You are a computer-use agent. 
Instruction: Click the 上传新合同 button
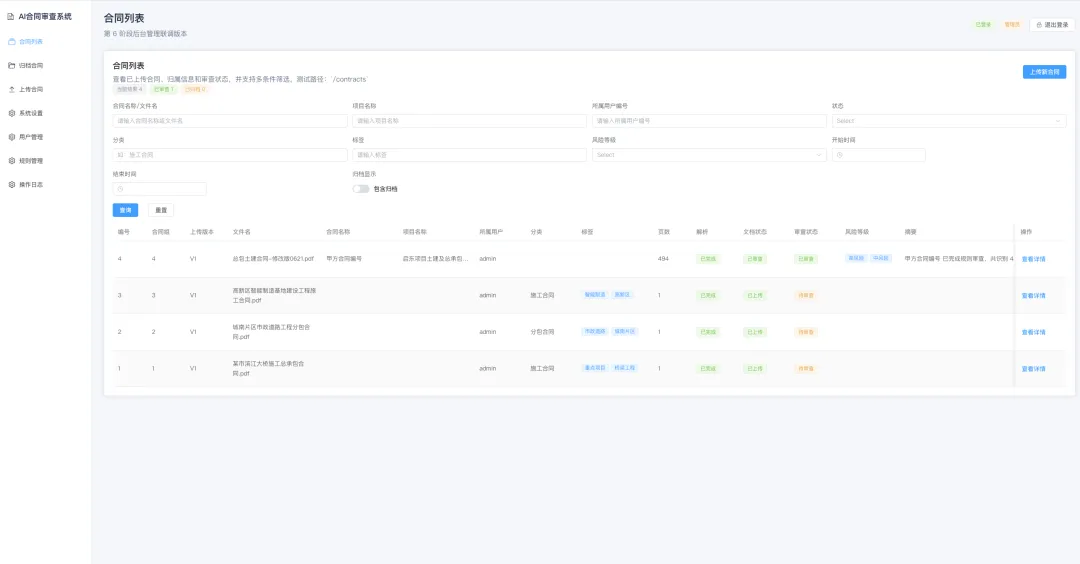point(1044,72)
